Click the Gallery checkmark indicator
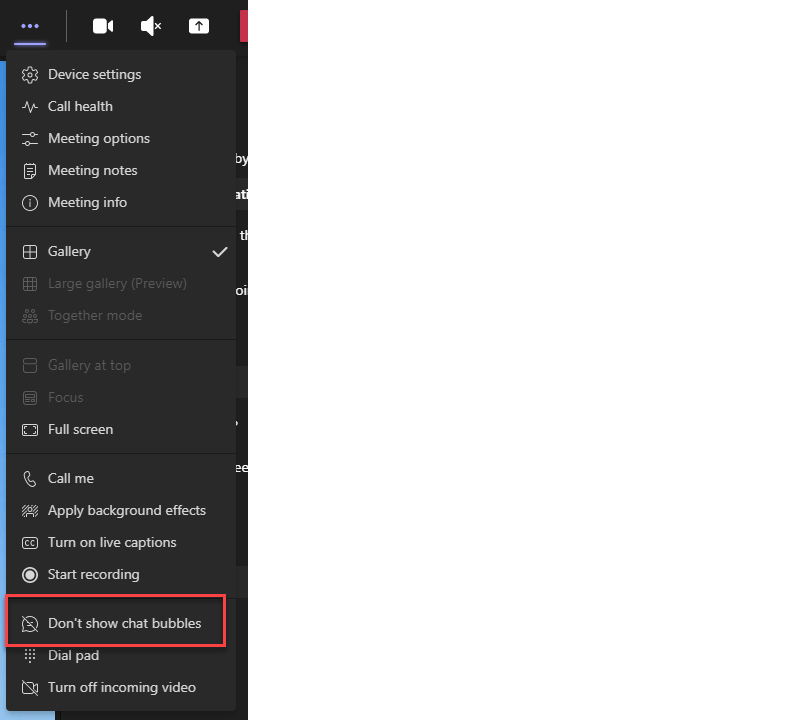 220,252
